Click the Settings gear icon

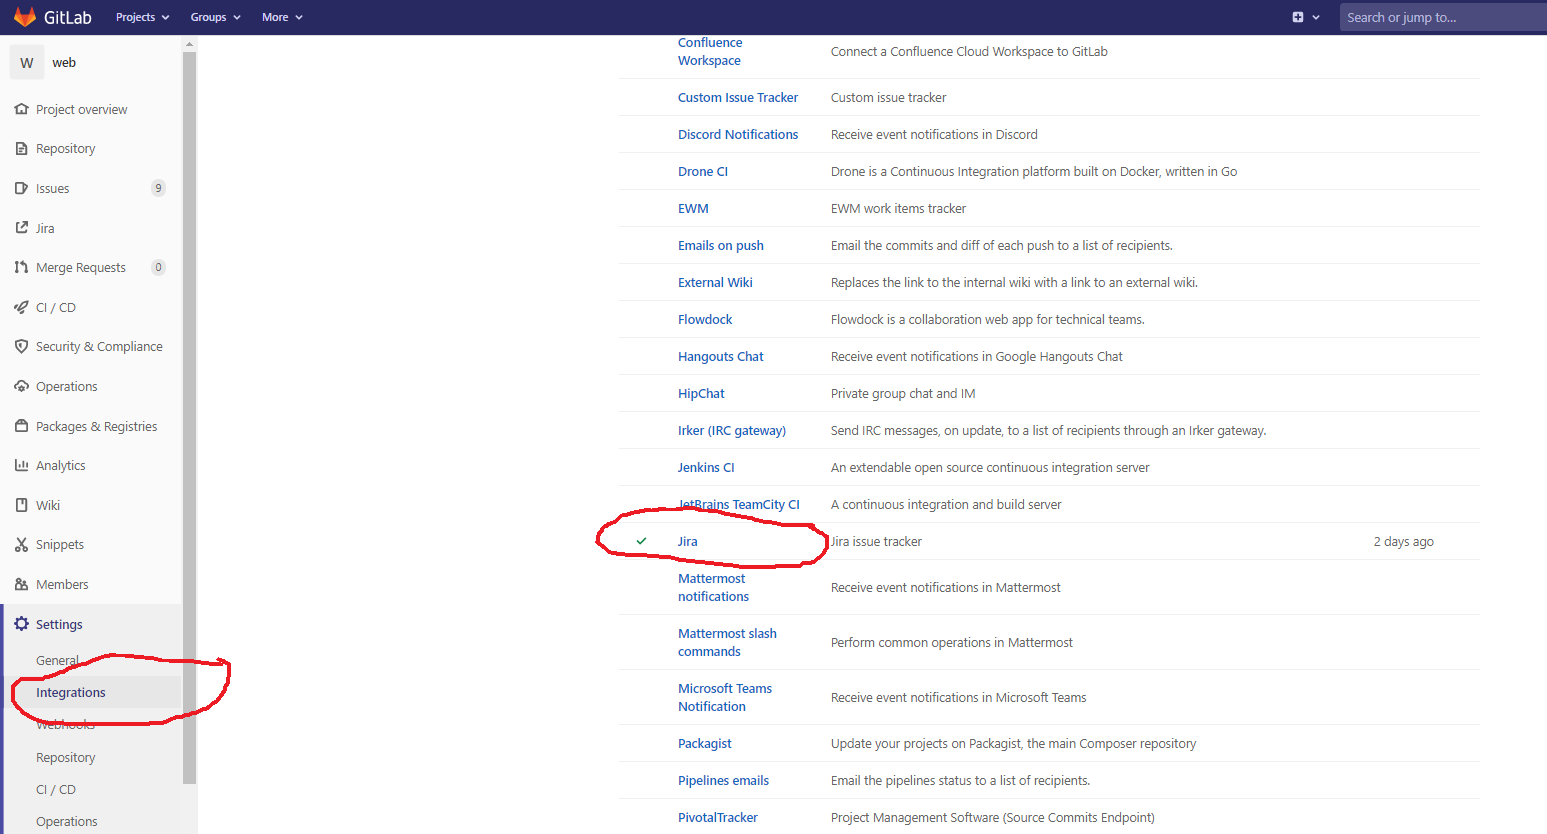[x=21, y=624]
